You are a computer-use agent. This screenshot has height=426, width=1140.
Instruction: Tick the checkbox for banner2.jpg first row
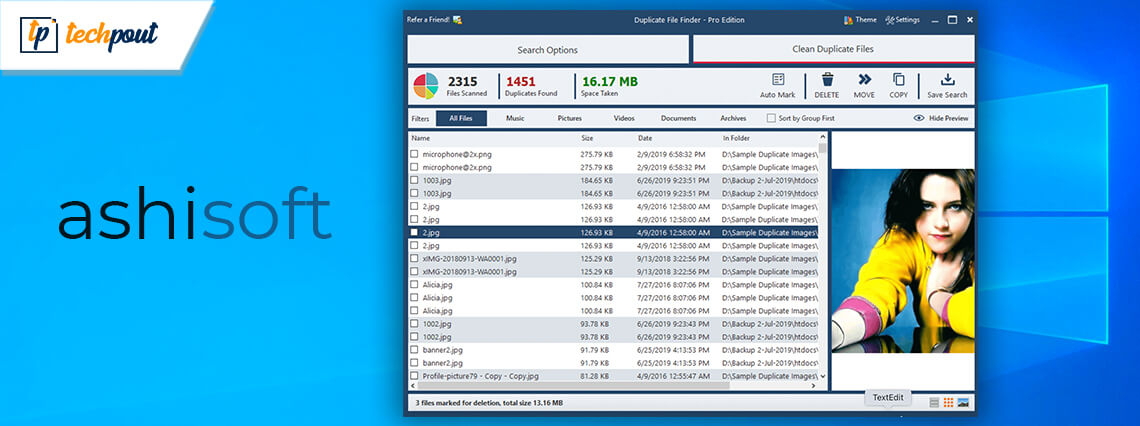click(x=414, y=350)
